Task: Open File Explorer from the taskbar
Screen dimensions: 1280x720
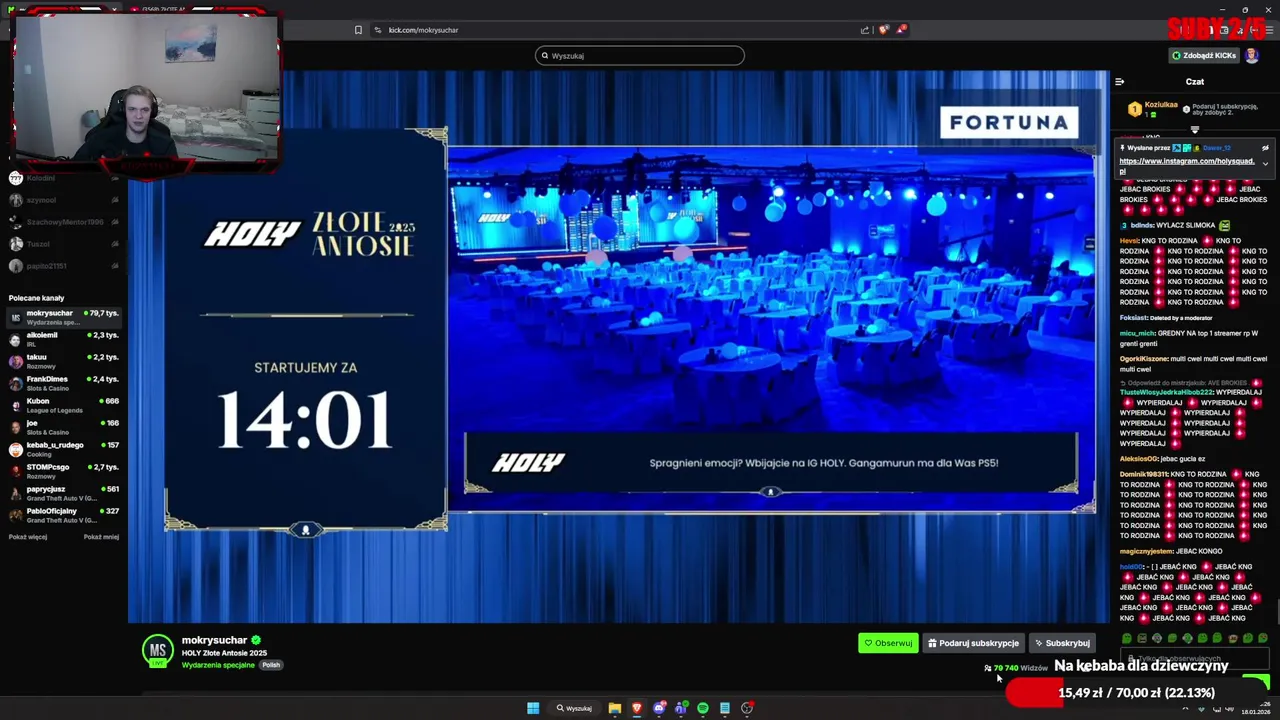Action: tap(615, 708)
